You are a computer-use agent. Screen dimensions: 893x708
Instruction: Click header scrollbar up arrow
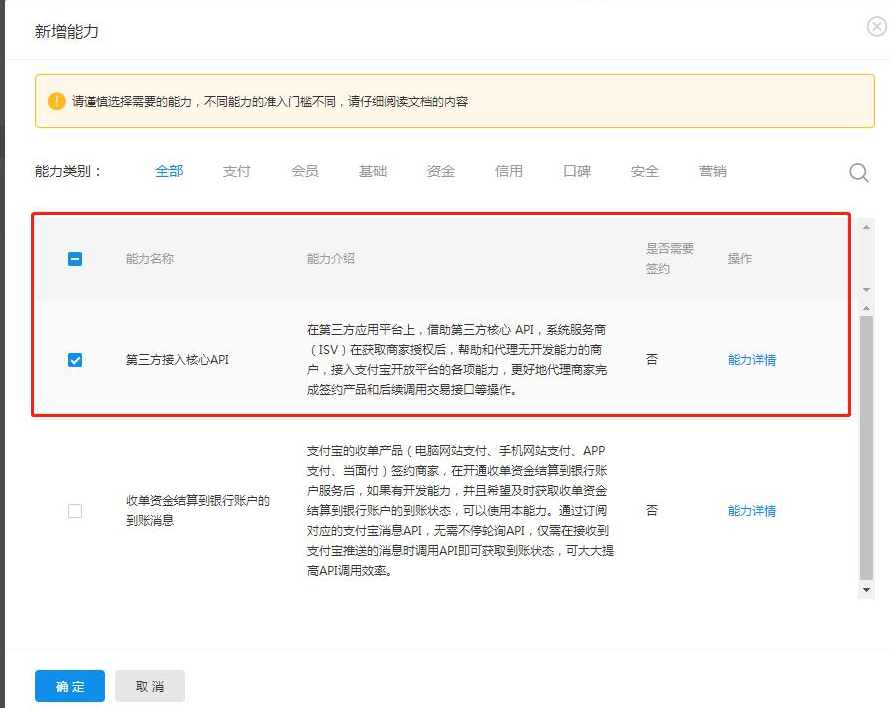[866, 227]
